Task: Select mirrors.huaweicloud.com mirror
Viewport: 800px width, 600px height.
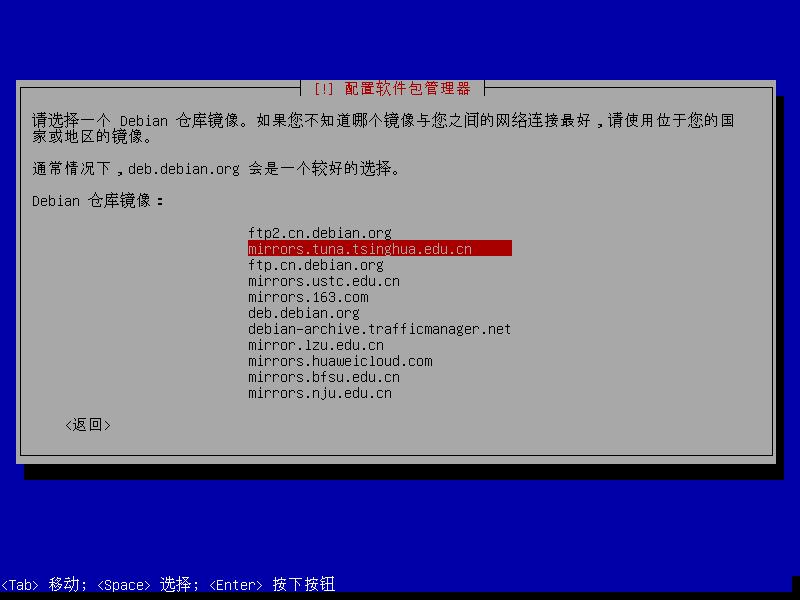Action: 340,361
